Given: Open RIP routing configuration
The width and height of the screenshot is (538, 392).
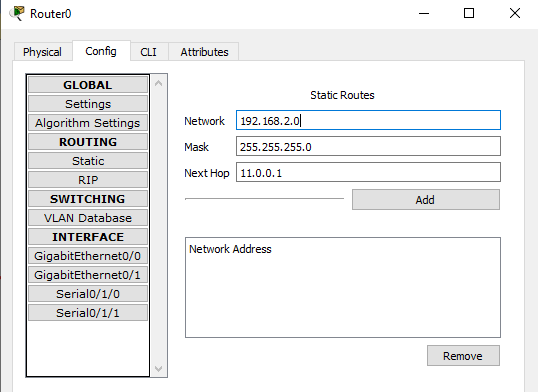Looking at the screenshot, I should click(x=88, y=180).
